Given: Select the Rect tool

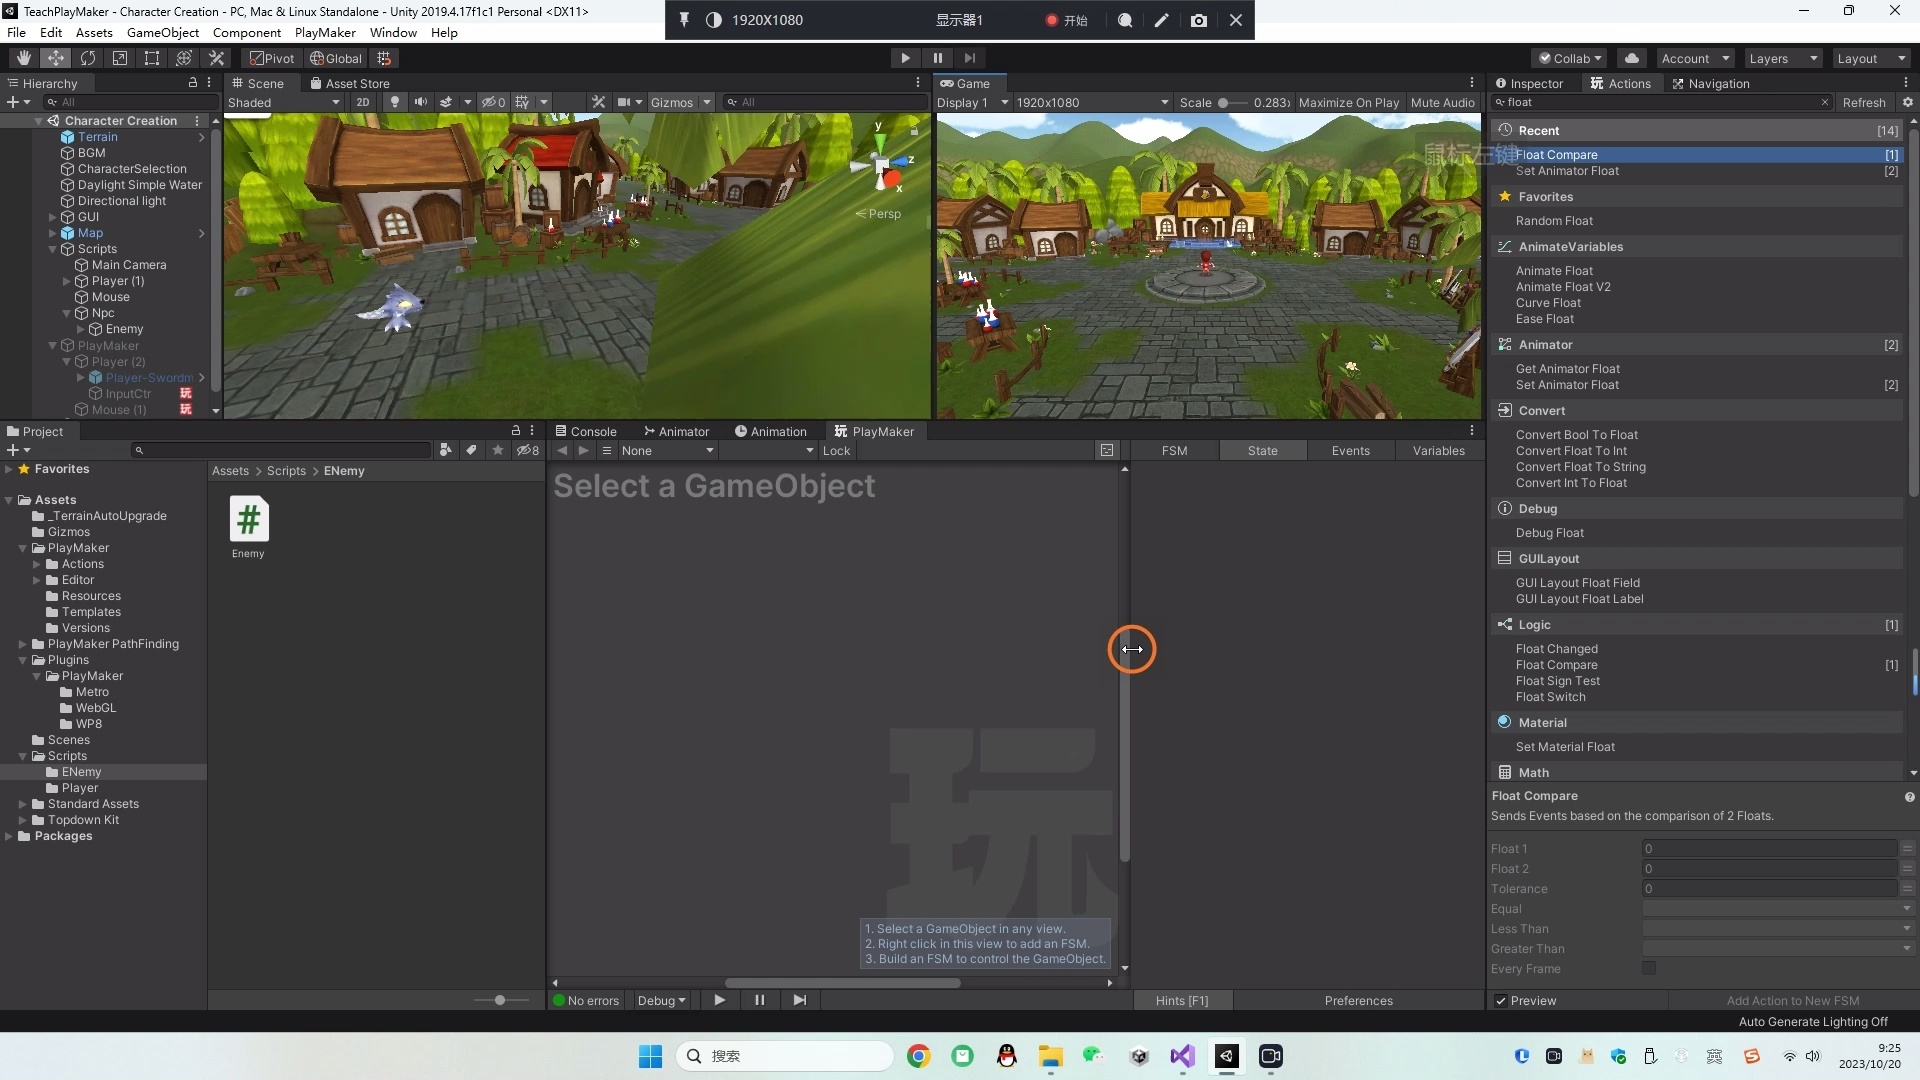Looking at the screenshot, I should point(152,58).
